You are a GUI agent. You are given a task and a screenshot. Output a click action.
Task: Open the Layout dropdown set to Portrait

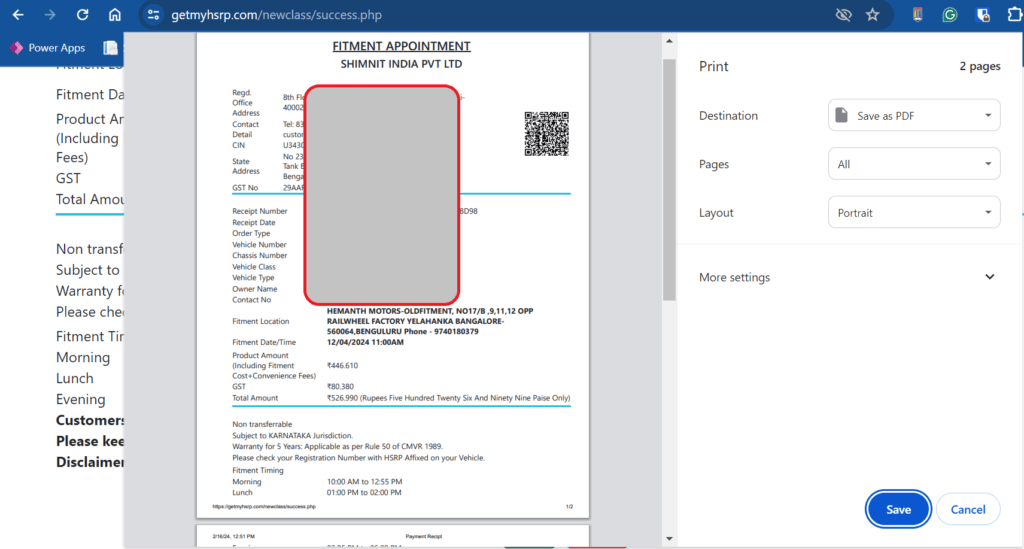914,213
